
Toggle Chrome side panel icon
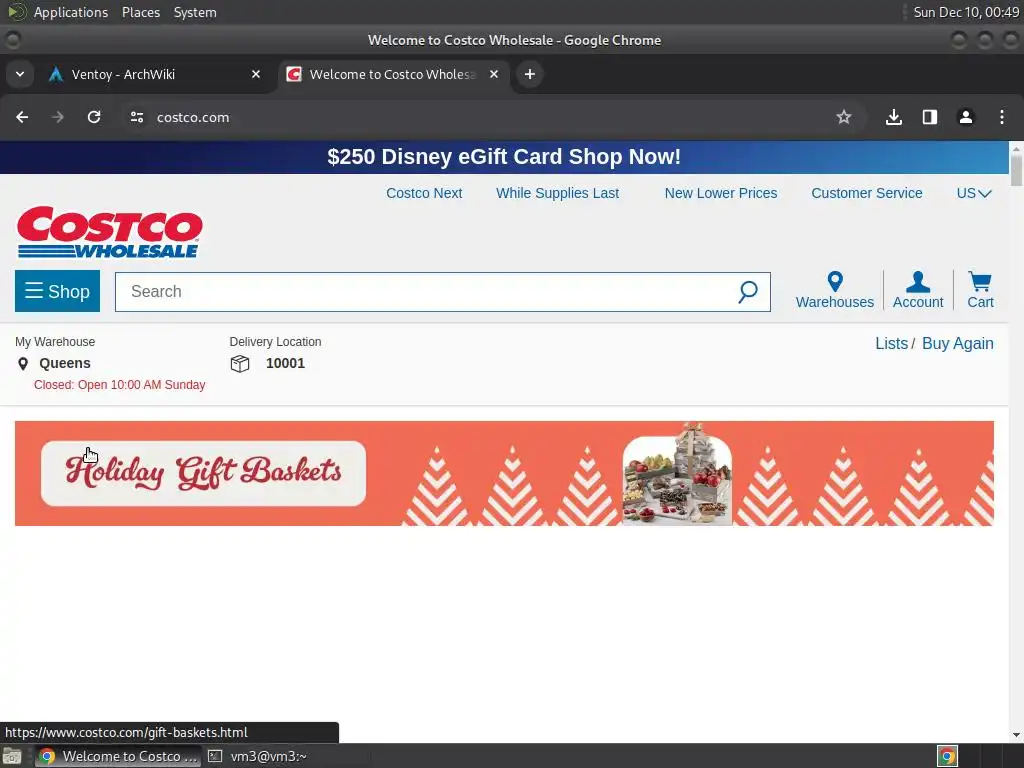930,117
